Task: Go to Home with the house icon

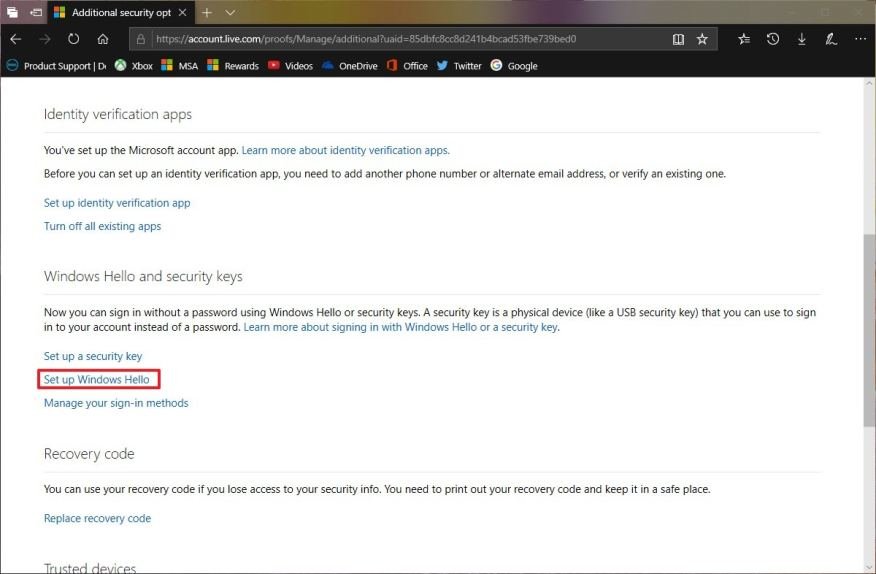Action: (x=103, y=39)
